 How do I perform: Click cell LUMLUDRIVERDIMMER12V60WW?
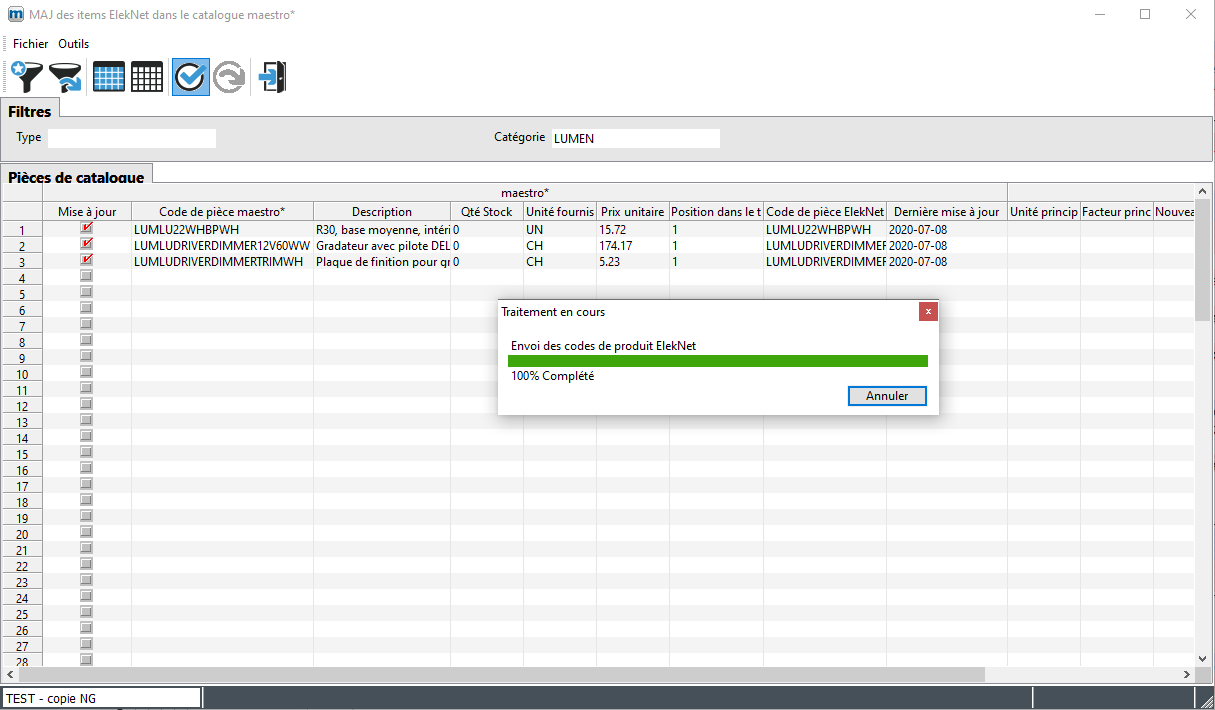(x=222, y=246)
